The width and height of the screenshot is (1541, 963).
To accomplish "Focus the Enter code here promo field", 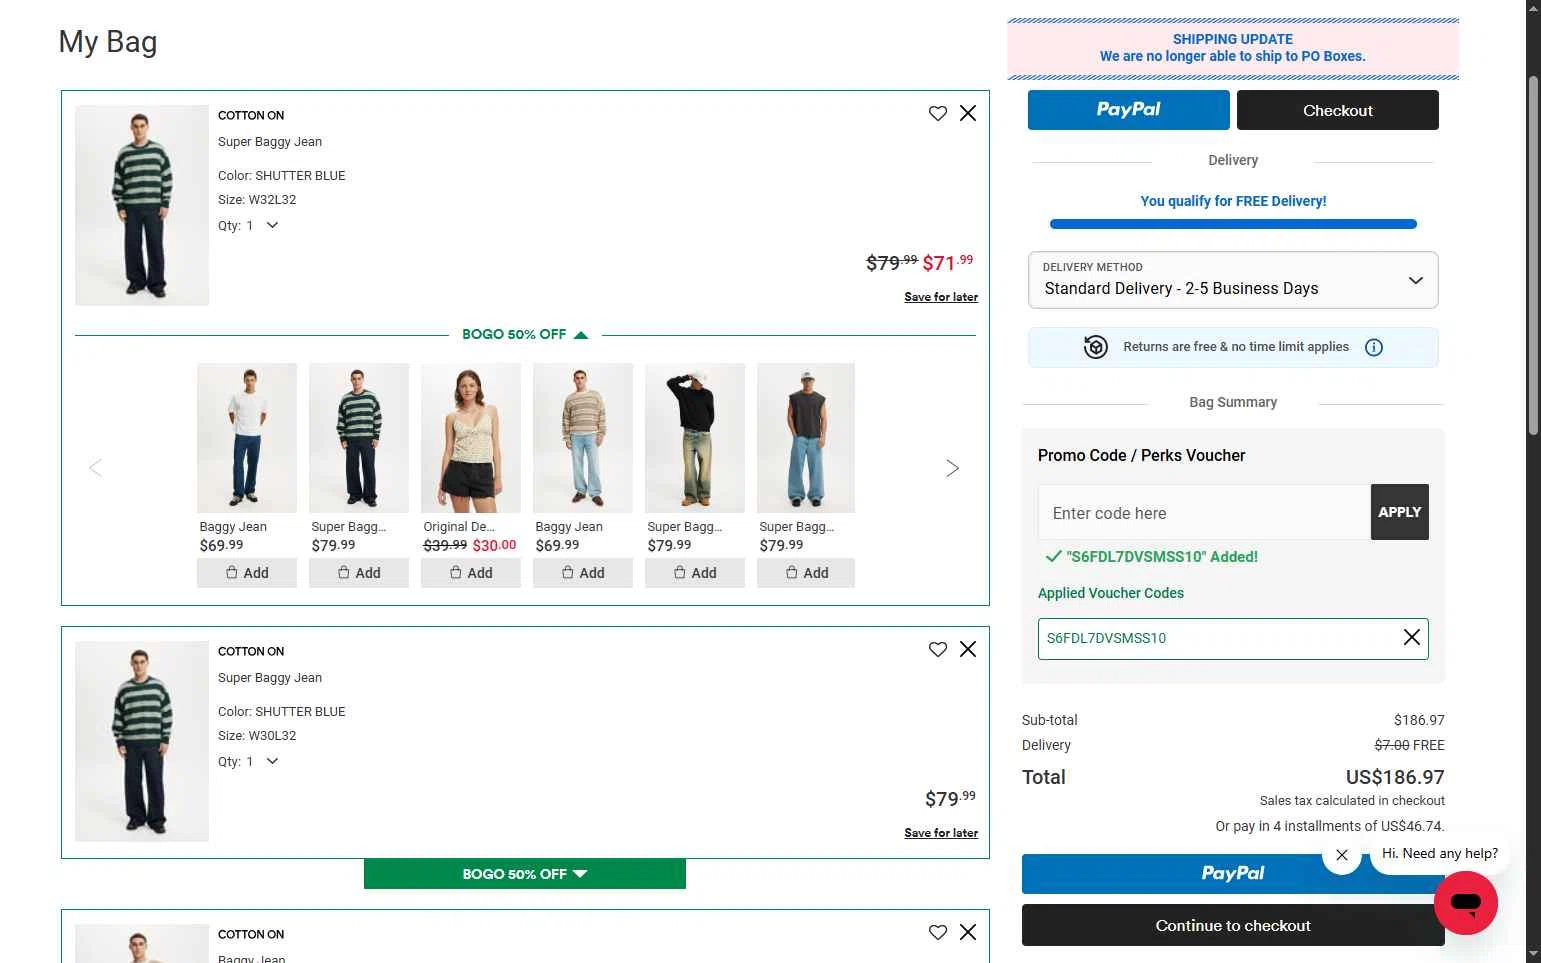I will [x=1204, y=512].
